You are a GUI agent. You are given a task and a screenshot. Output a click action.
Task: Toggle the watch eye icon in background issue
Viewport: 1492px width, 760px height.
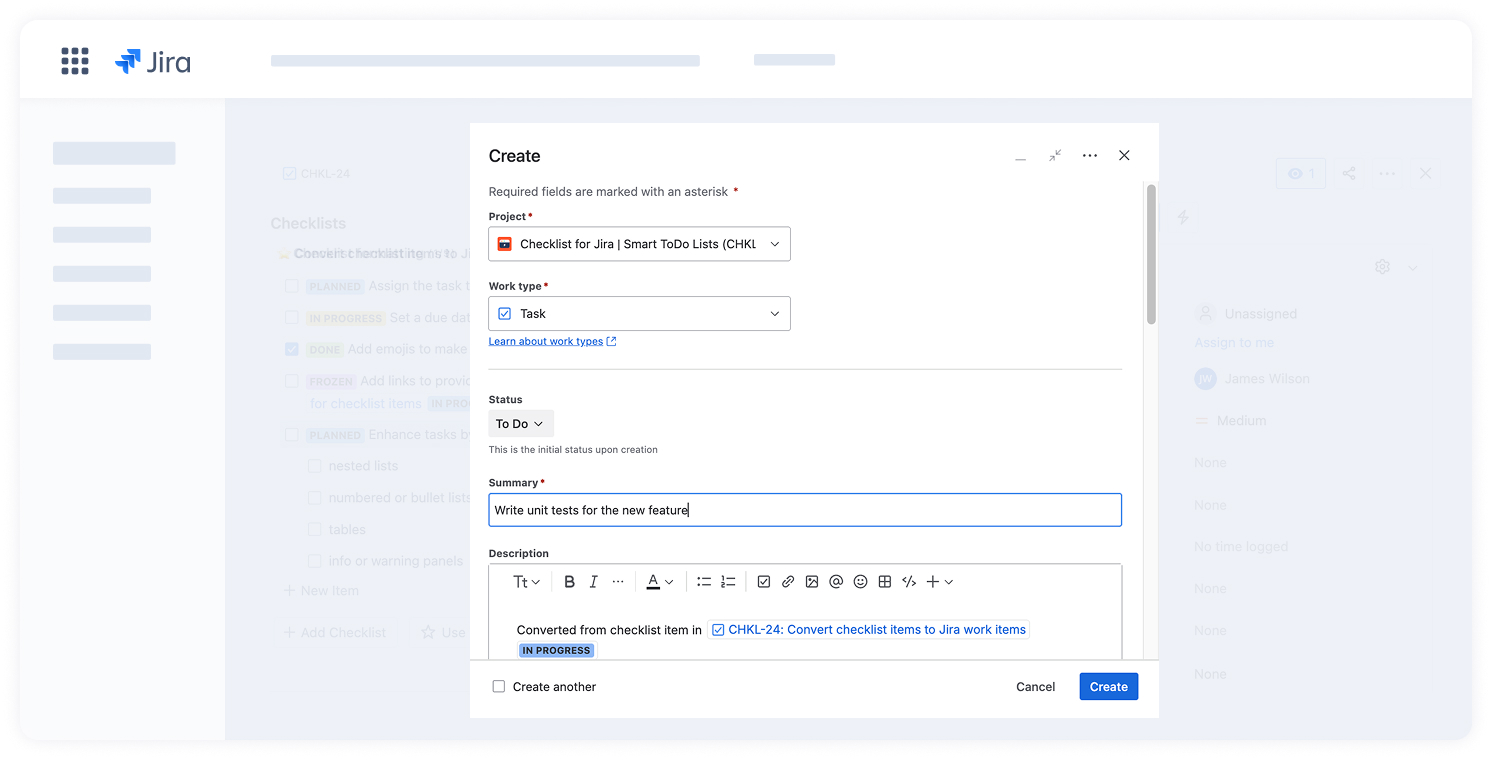point(1302,174)
